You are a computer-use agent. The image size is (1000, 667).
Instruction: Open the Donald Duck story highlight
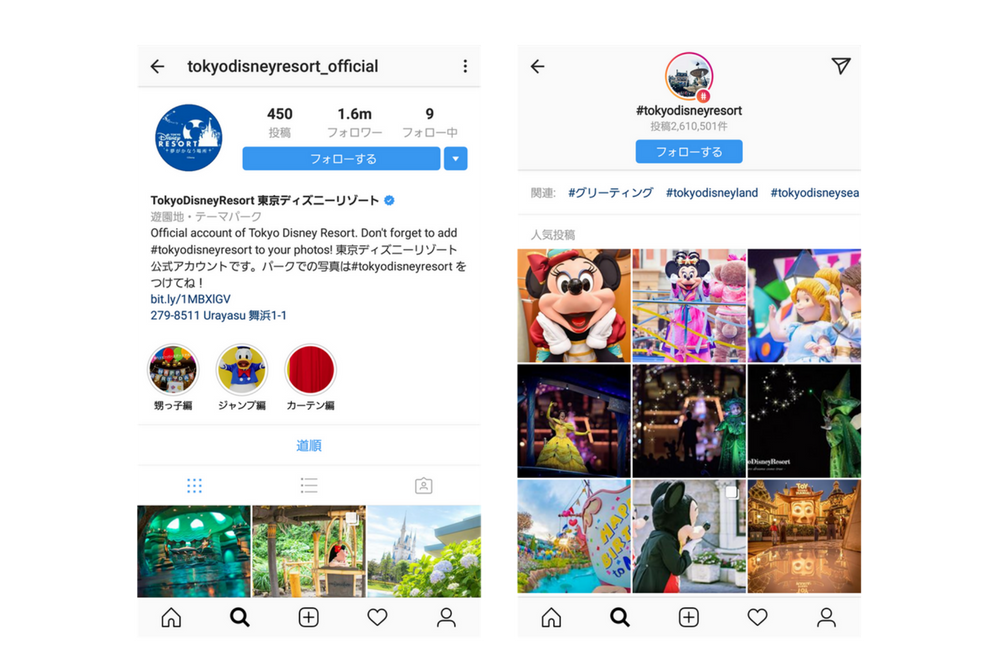pos(242,370)
